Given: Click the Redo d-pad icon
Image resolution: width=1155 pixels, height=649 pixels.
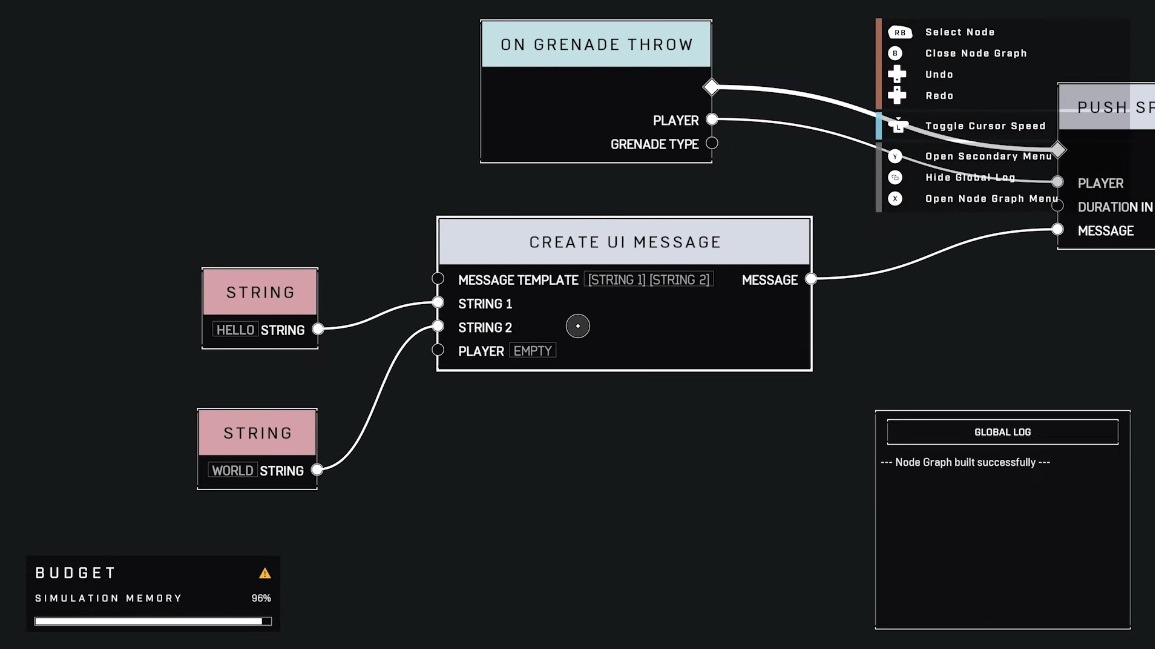Looking at the screenshot, I should click(x=896, y=95).
